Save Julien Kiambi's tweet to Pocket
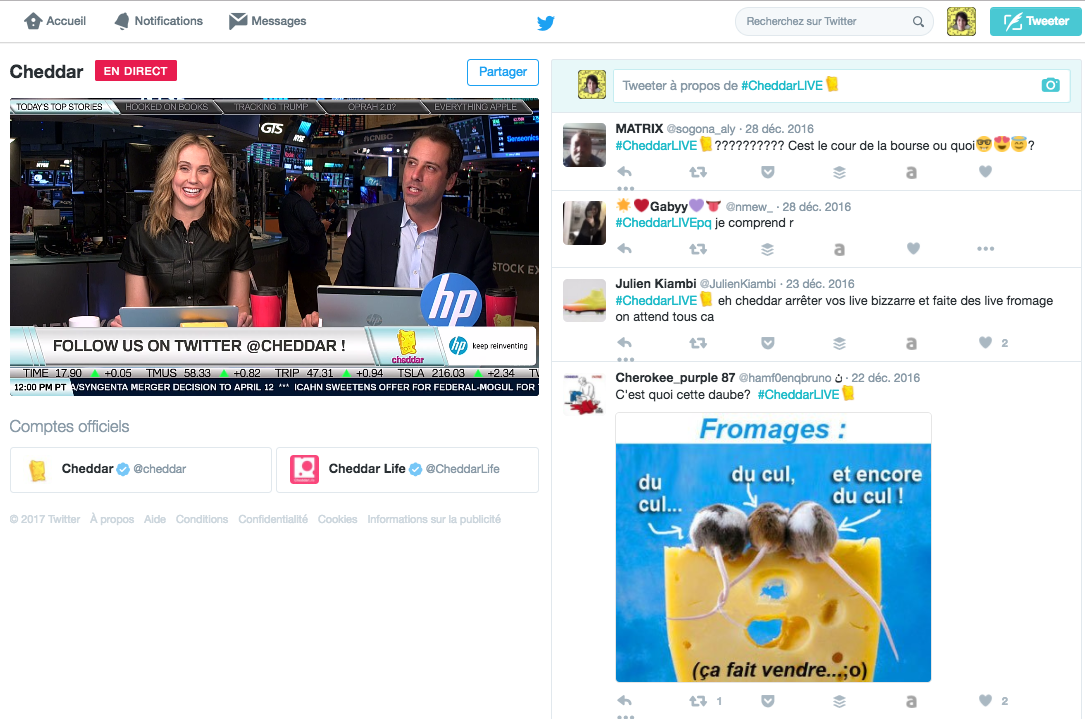 point(767,343)
